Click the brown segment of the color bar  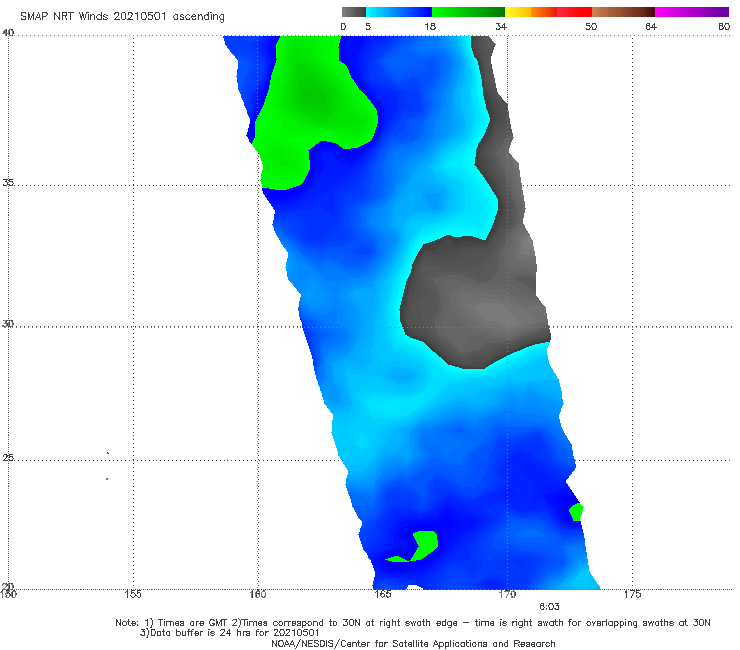point(623,12)
